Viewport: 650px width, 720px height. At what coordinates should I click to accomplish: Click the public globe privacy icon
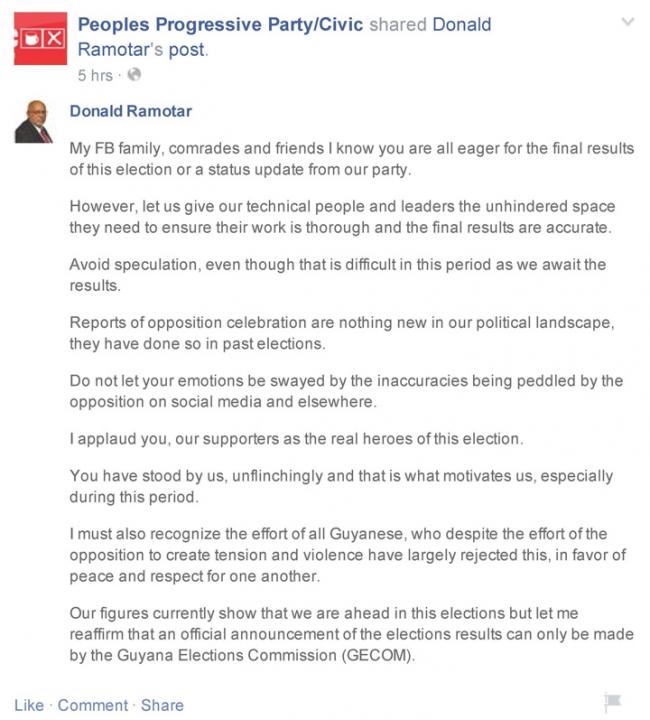point(134,74)
